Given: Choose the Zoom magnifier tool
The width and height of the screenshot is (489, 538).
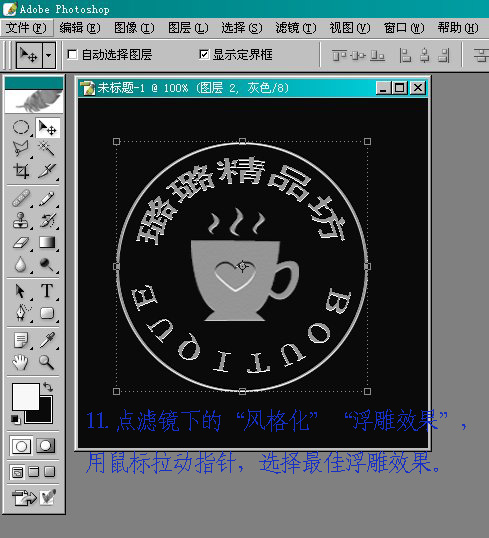Looking at the screenshot, I should point(47,362).
